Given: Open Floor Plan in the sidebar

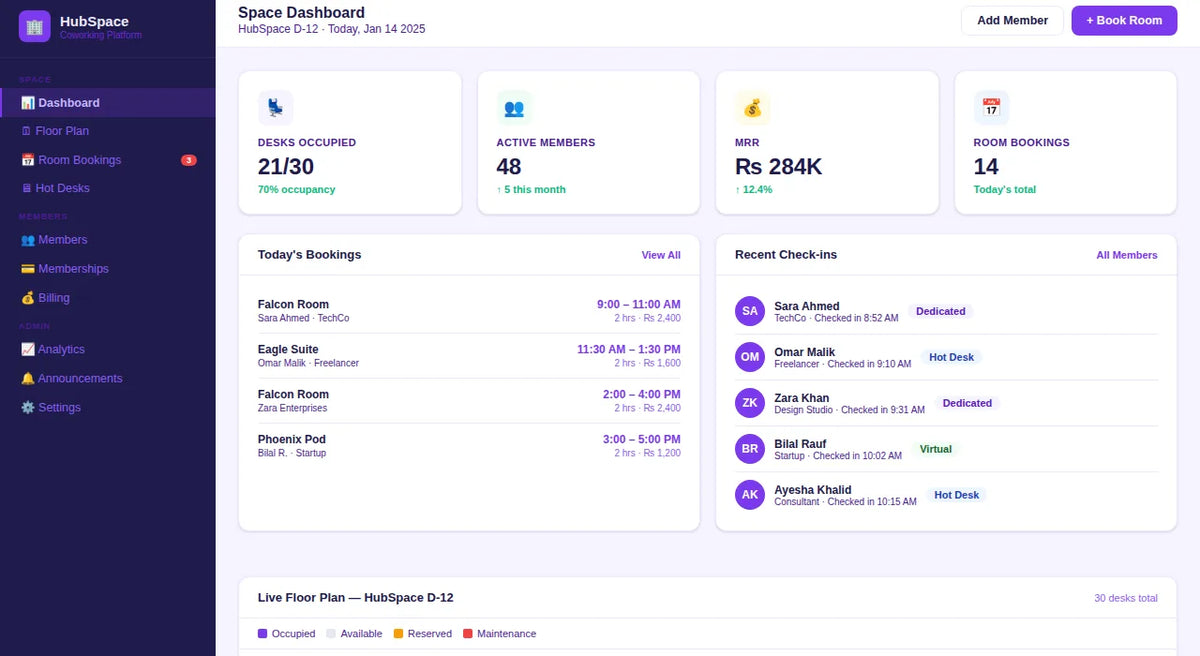Looking at the screenshot, I should click(x=108, y=131).
